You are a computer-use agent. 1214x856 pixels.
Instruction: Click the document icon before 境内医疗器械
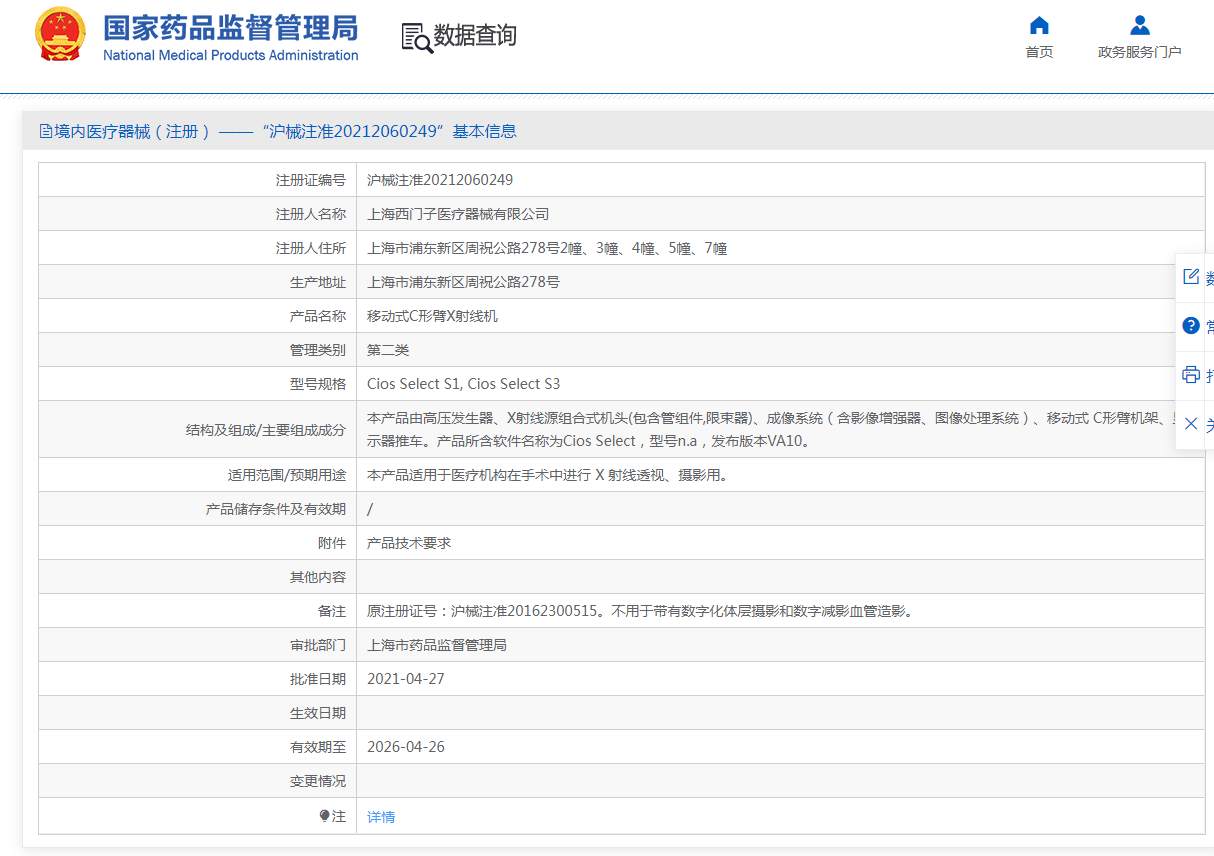45,131
